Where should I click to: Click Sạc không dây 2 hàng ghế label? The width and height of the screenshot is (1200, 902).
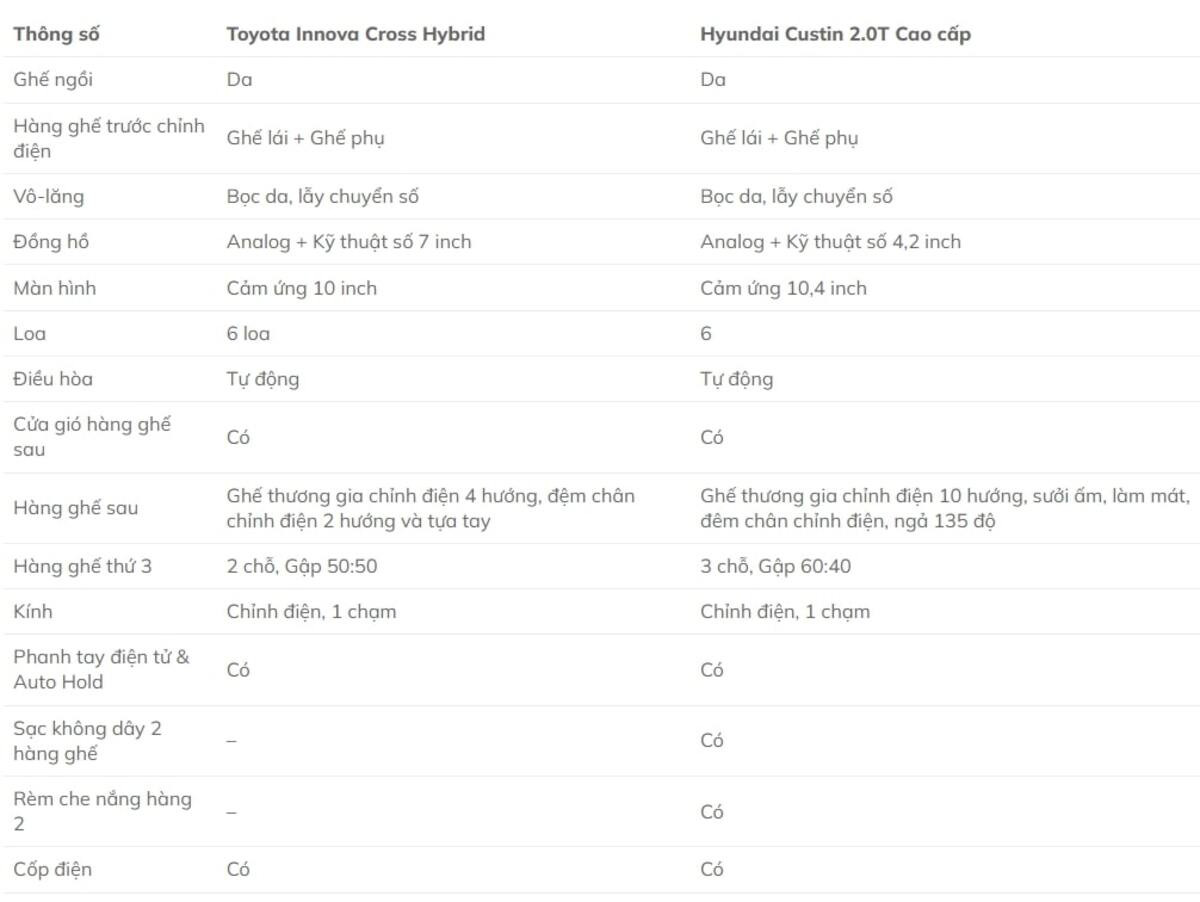coord(87,741)
